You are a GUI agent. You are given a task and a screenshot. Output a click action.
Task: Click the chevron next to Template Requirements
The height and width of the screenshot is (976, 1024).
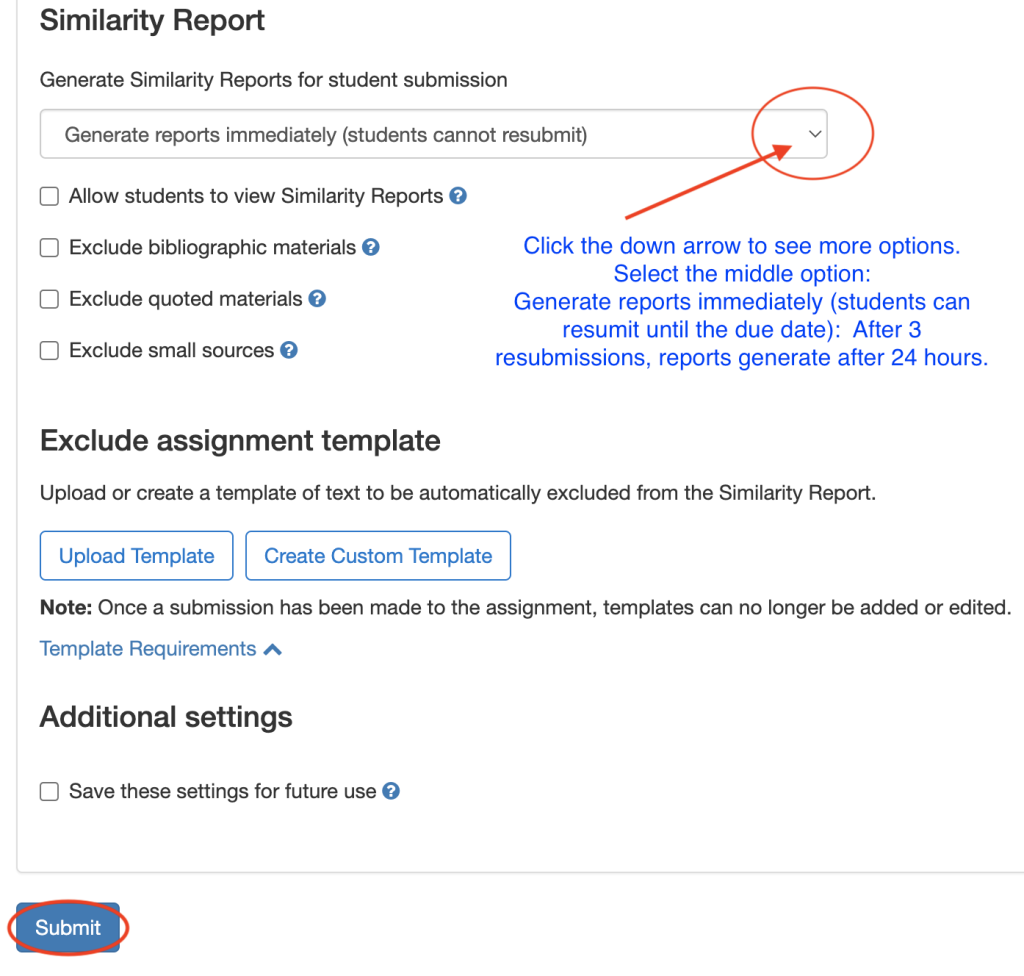(272, 650)
